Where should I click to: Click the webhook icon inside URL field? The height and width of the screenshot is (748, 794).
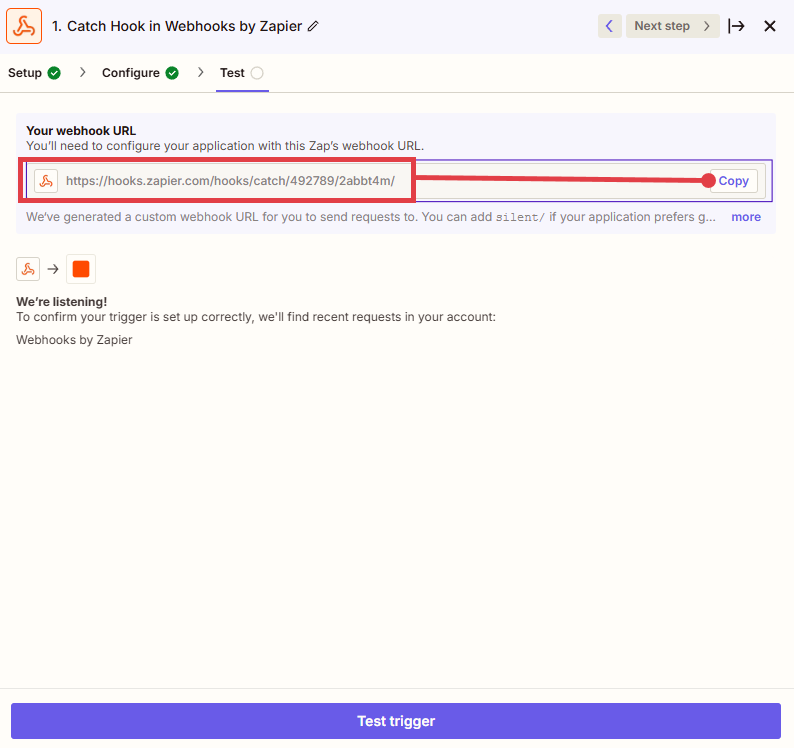click(x=46, y=181)
